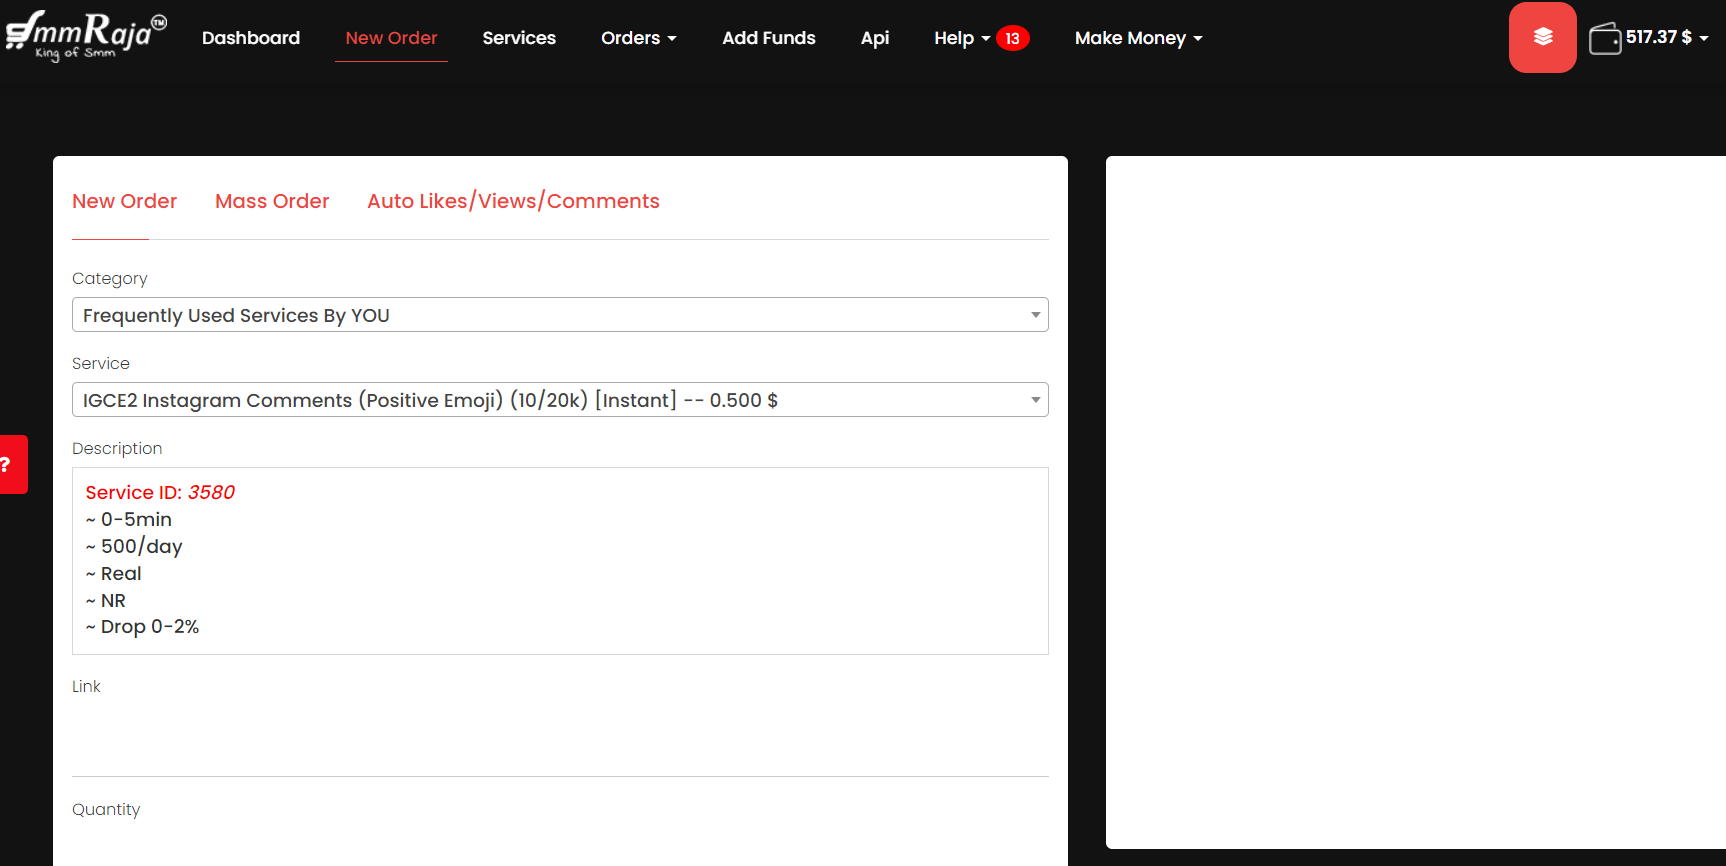Click the wallet balance icon

click(x=1604, y=38)
